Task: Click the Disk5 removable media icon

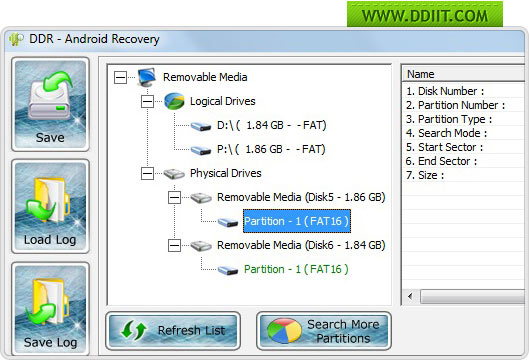Action: click(201, 198)
